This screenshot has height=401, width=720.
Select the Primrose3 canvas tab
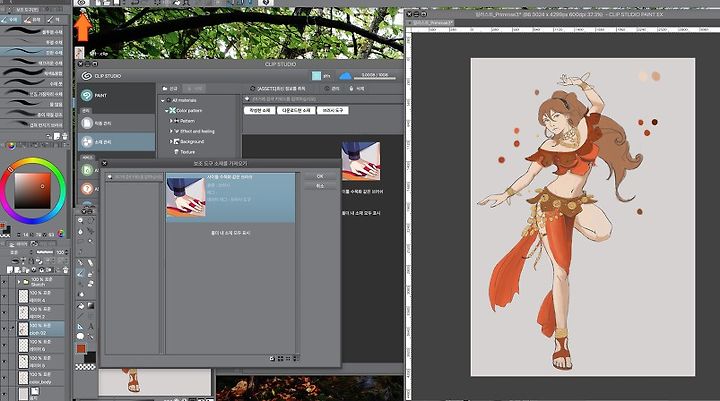[x=430, y=23]
